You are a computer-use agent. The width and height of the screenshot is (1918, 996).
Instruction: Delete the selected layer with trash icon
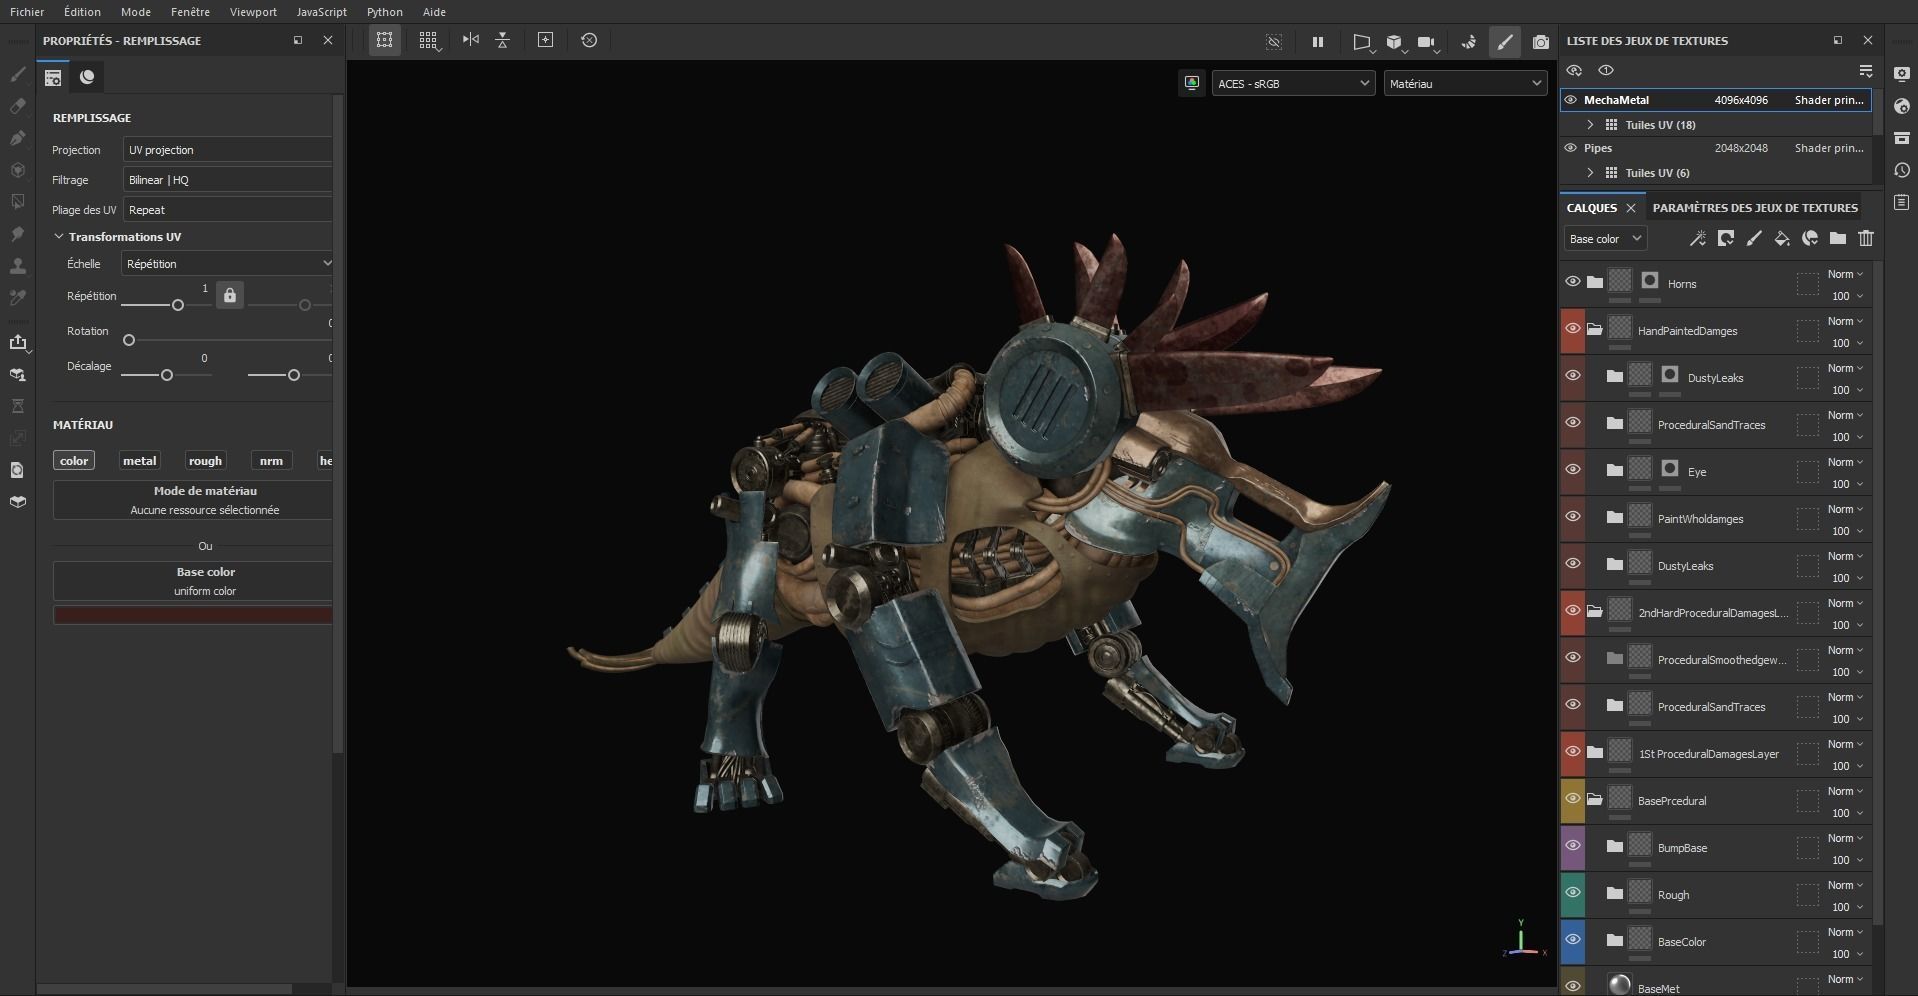point(1865,238)
